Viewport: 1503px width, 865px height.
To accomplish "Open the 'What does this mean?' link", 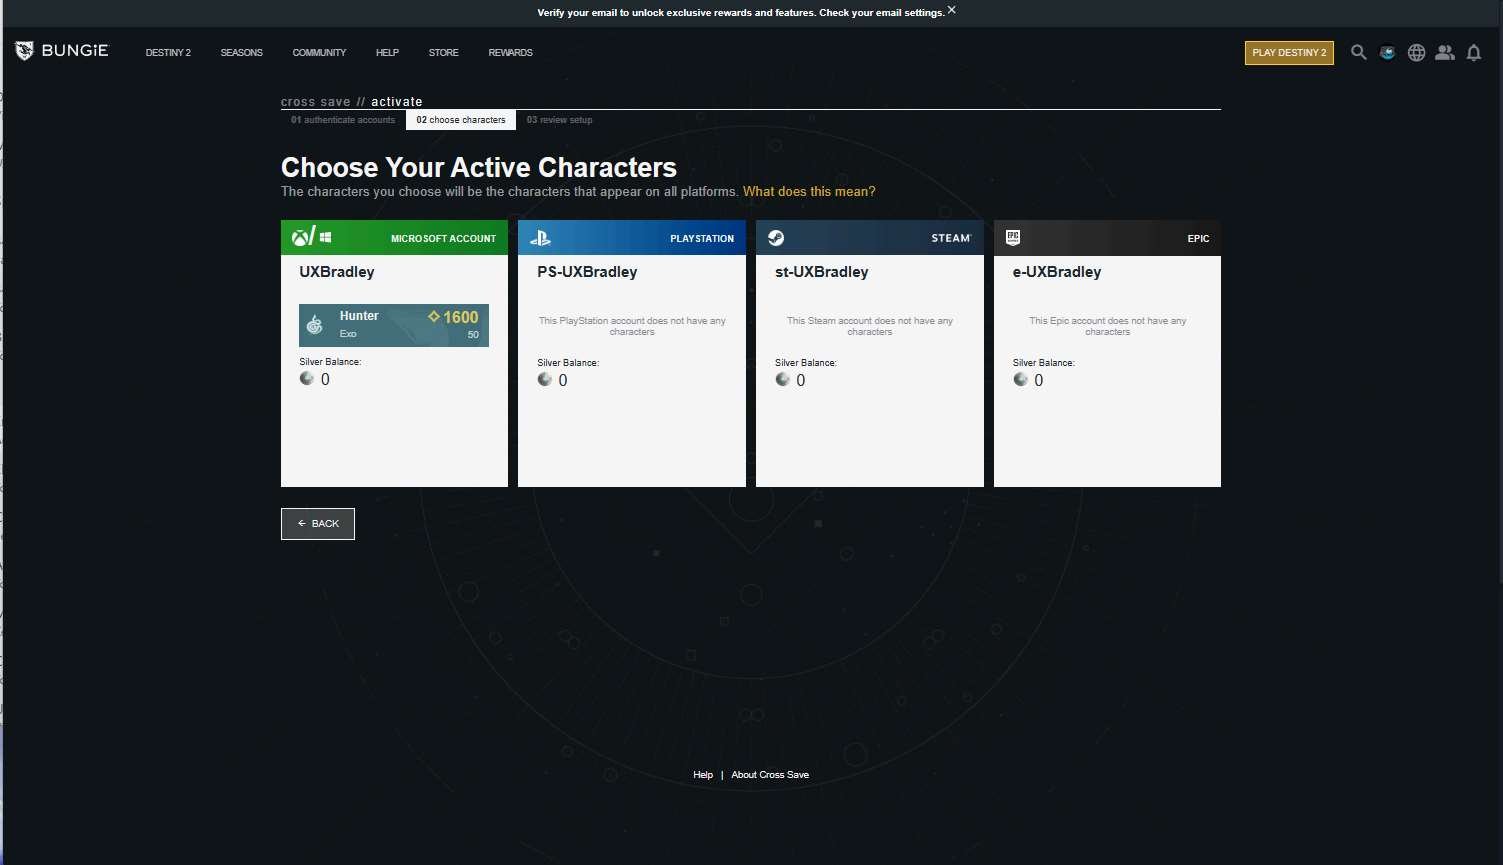I will (x=809, y=191).
